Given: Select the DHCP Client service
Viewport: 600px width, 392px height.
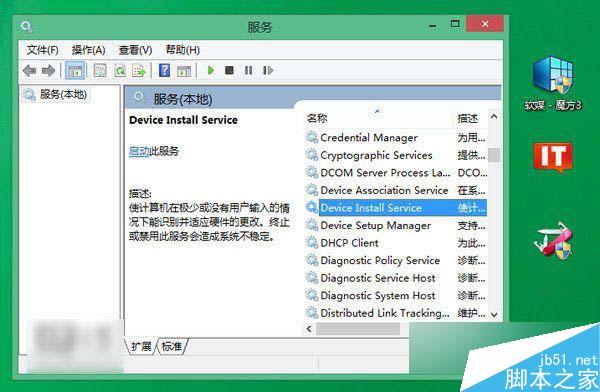Looking at the screenshot, I should point(396,243).
